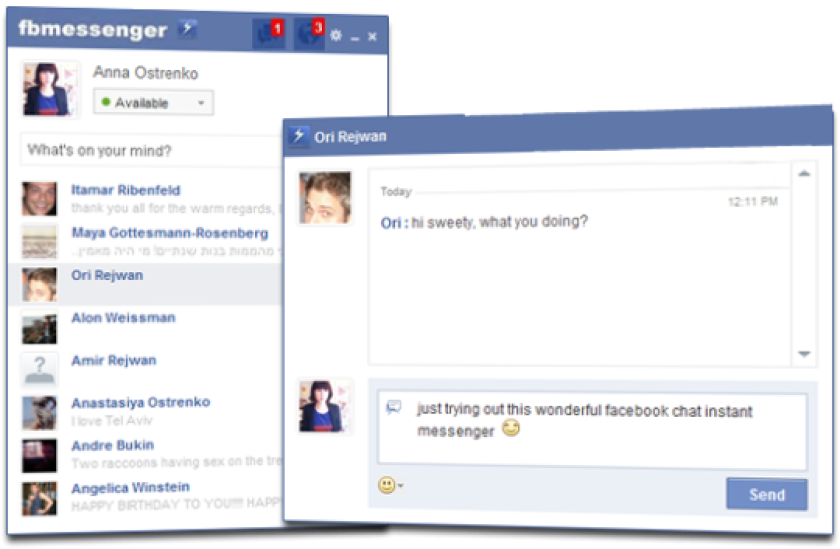Click Alon Weissman's avatar thumbnail

point(39,327)
